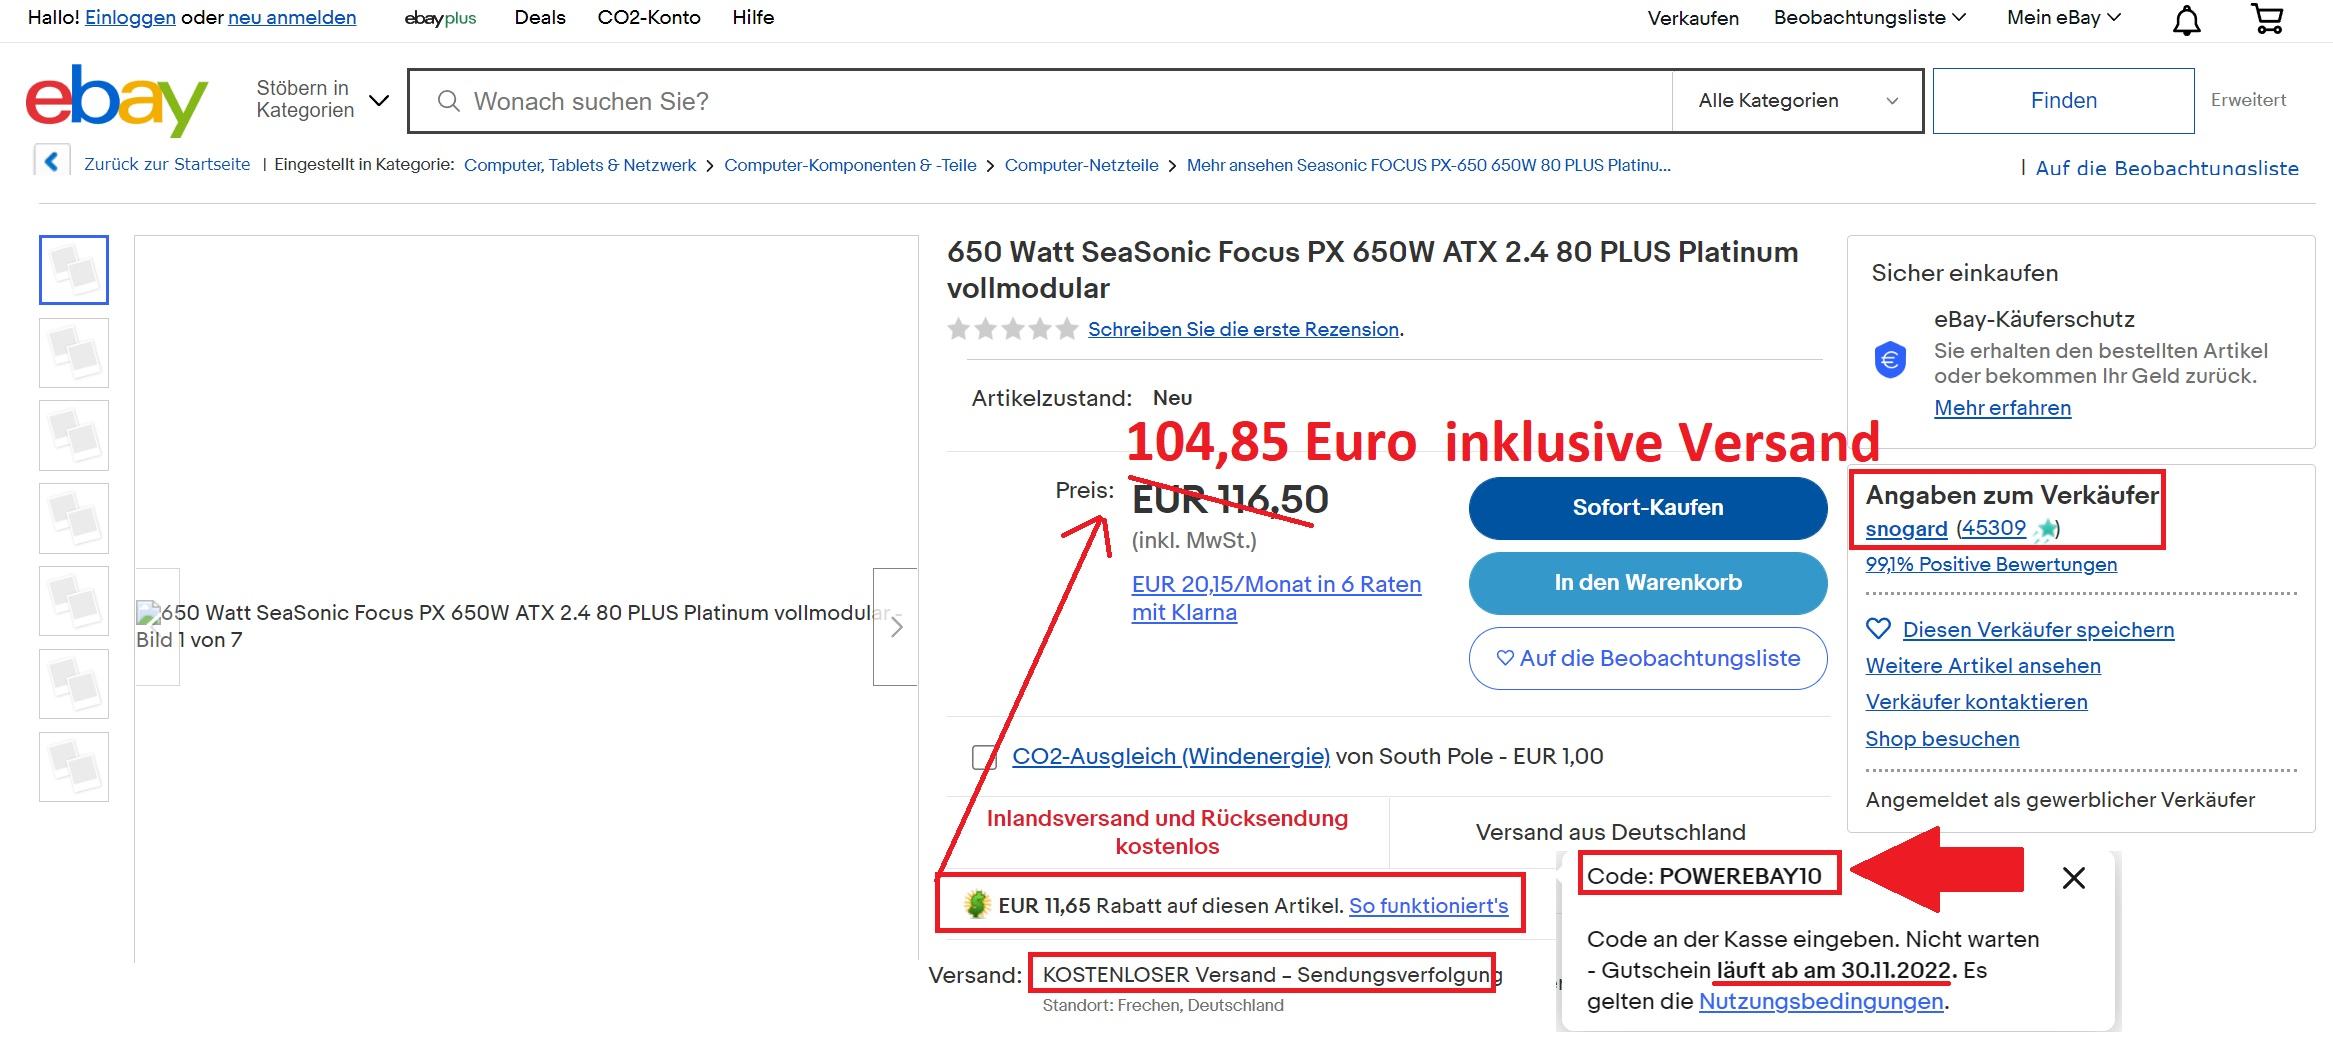Open Computer, Tablets & Netzwerk breadcrumb
Screen dimensions: 2333x1042
coord(580,165)
